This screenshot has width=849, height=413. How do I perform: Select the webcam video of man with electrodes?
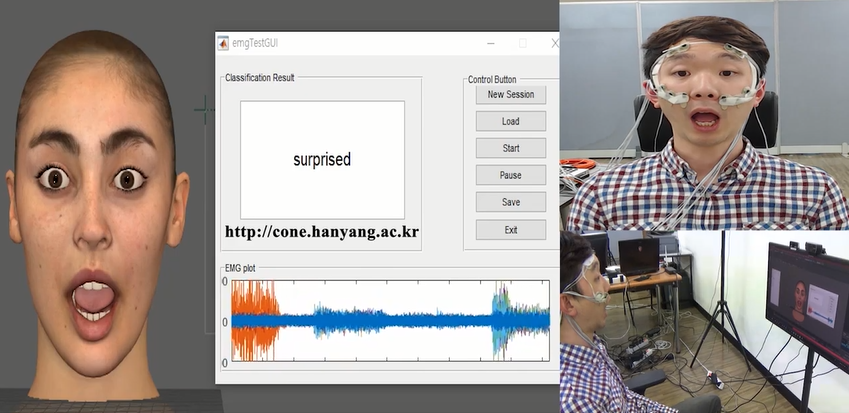(x=704, y=115)
